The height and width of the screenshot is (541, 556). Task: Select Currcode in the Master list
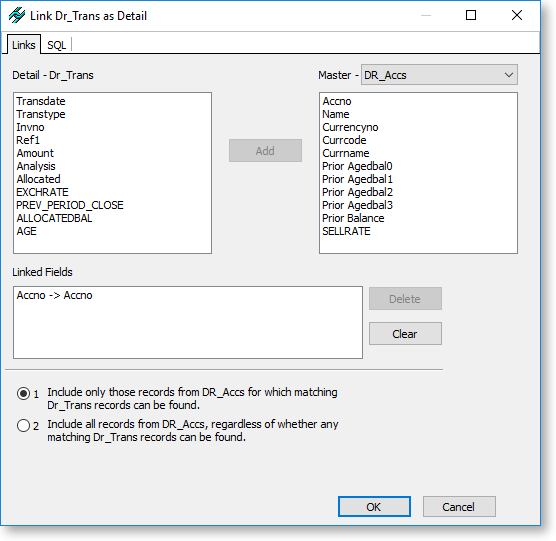pyautogui.click(x=344, y=140)
